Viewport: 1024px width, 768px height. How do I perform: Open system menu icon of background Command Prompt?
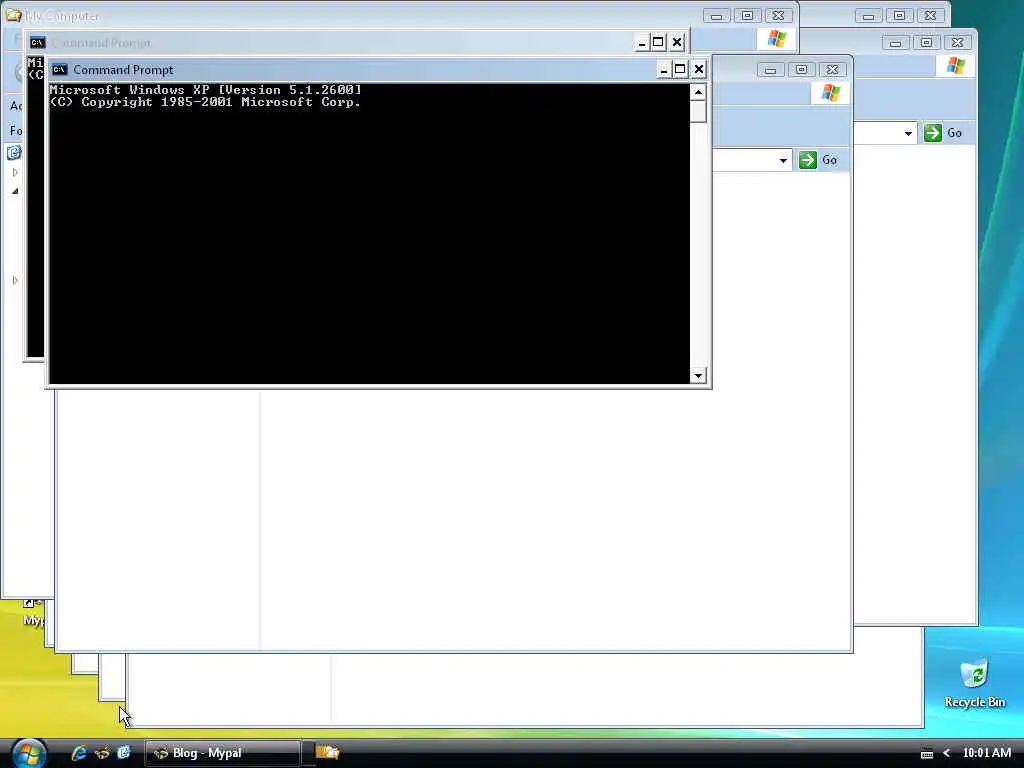click(38, 42)
